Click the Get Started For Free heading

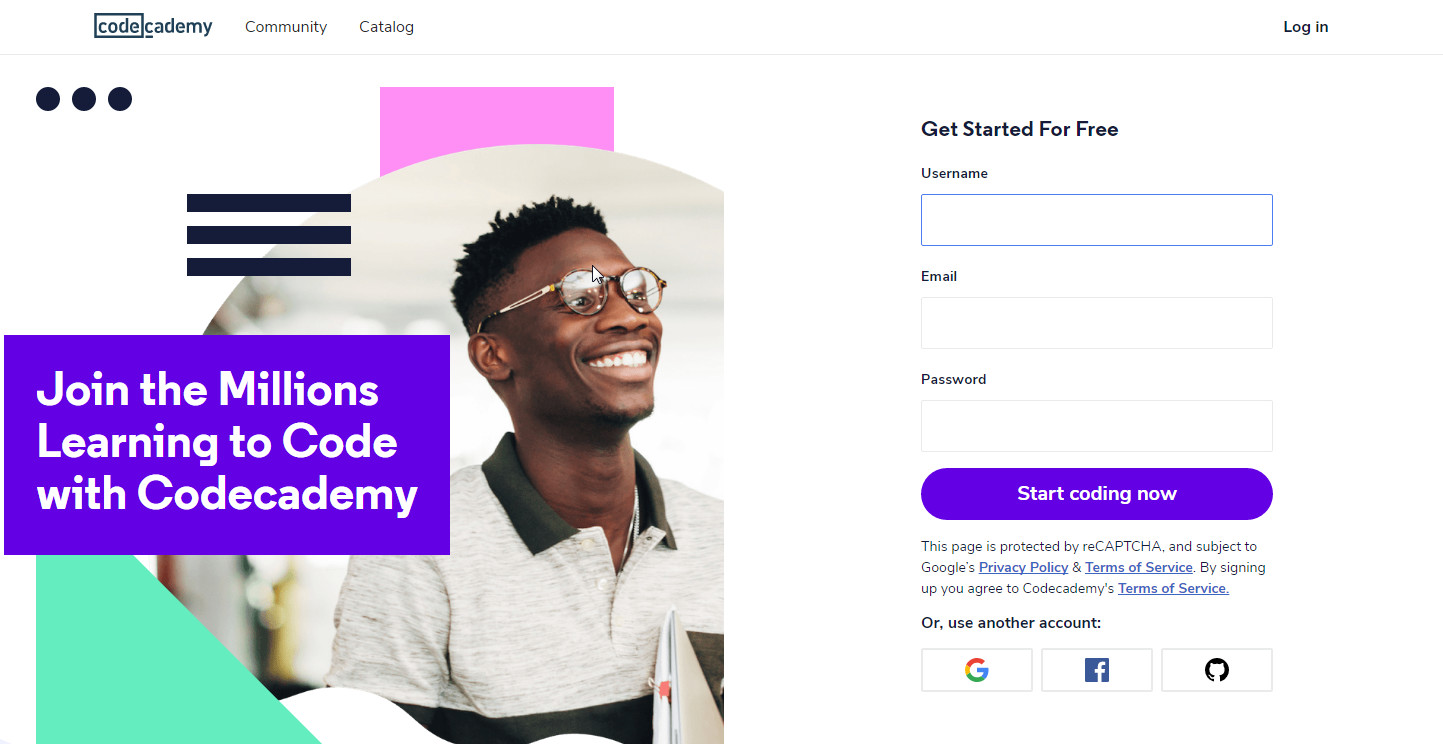click(x=1019, y=129)
